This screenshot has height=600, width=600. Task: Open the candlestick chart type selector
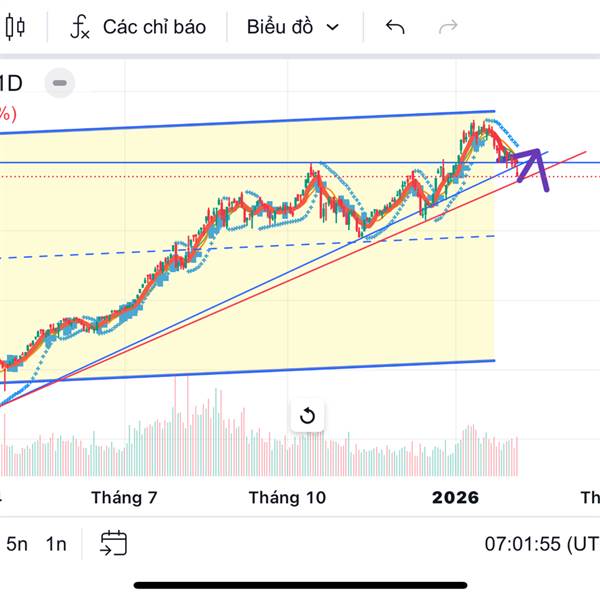[14, 27]
